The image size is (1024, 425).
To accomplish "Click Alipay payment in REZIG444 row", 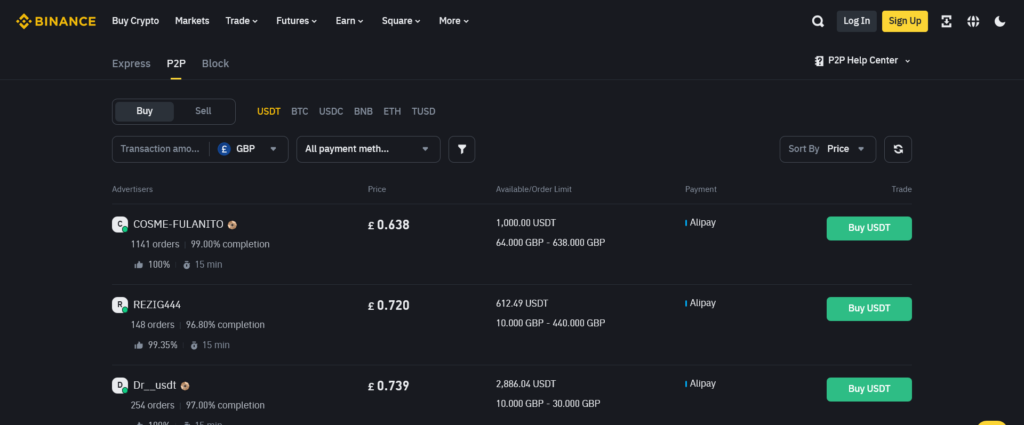I will click(x=700, y=304).
